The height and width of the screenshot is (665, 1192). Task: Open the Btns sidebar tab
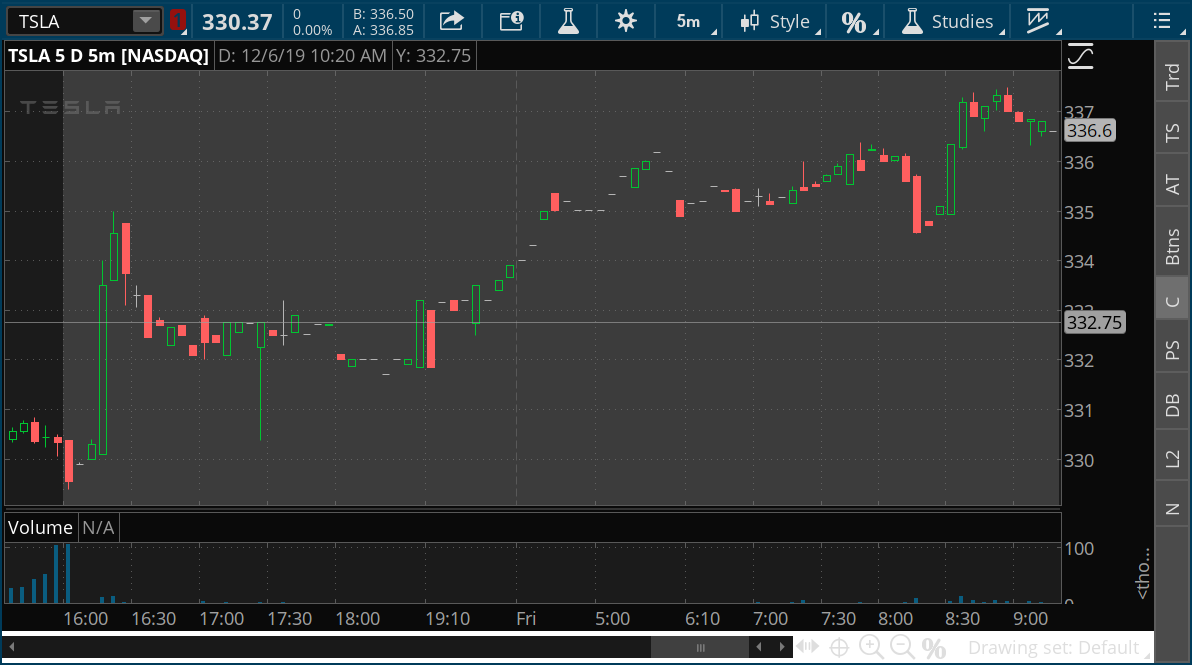pos(1172,246)
